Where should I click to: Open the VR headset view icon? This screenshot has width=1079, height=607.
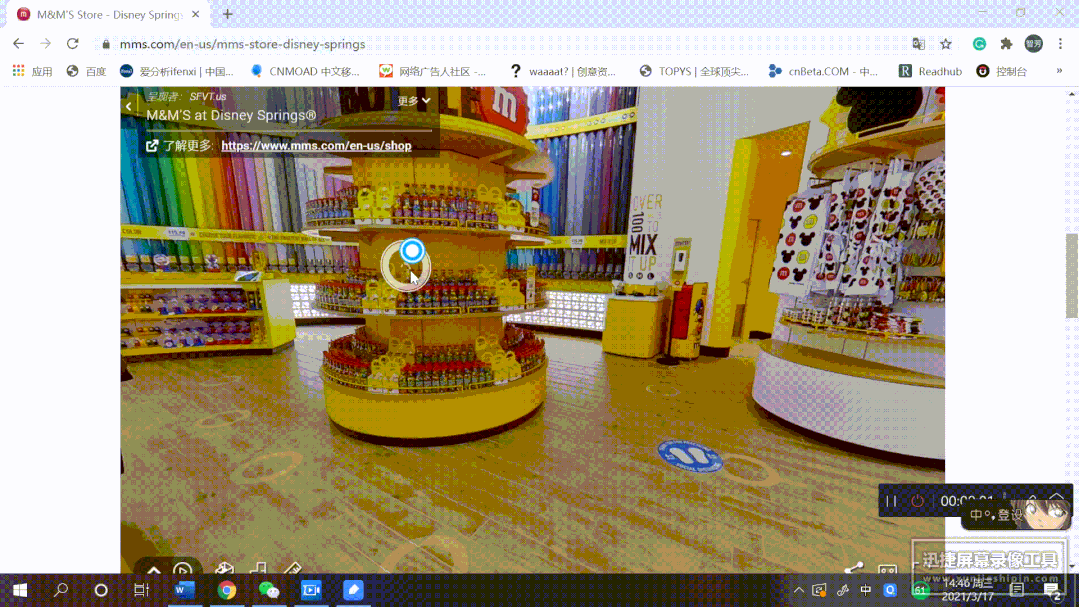pyautogui.click(x=226, y=570)
